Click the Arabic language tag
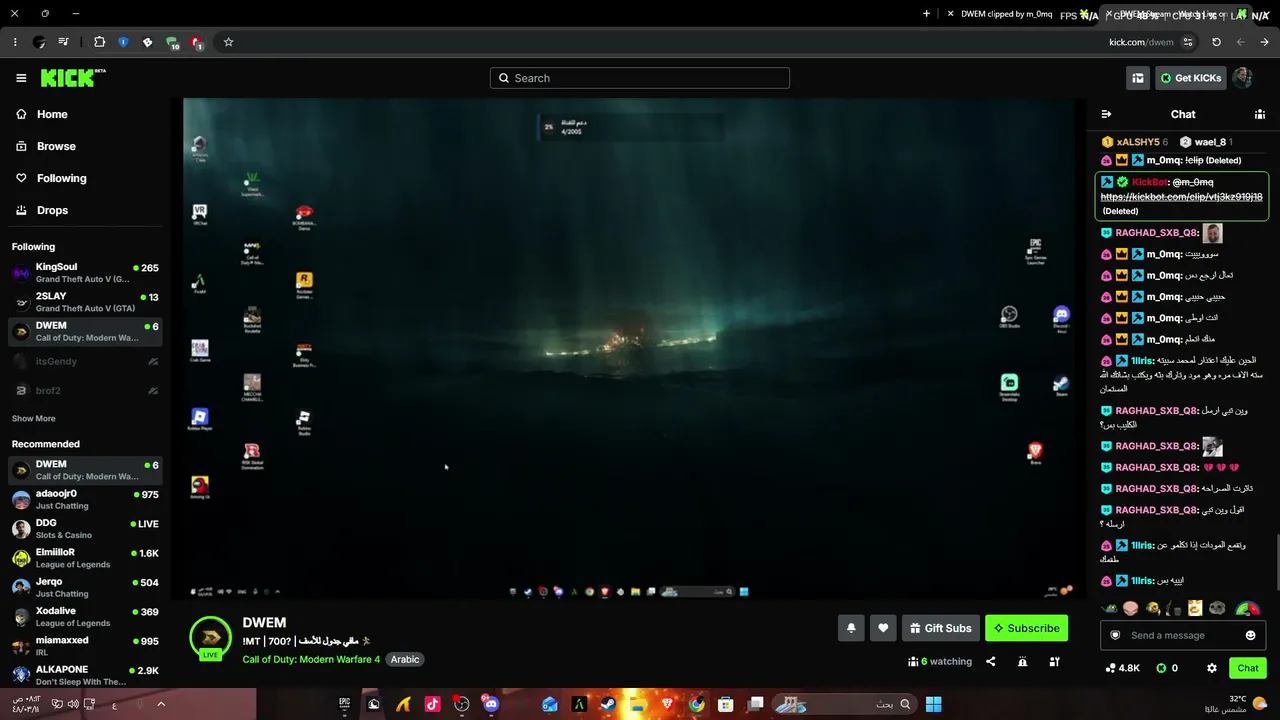Image resolution: width=1280 pixels, height=720 pixels. [405, 659]
